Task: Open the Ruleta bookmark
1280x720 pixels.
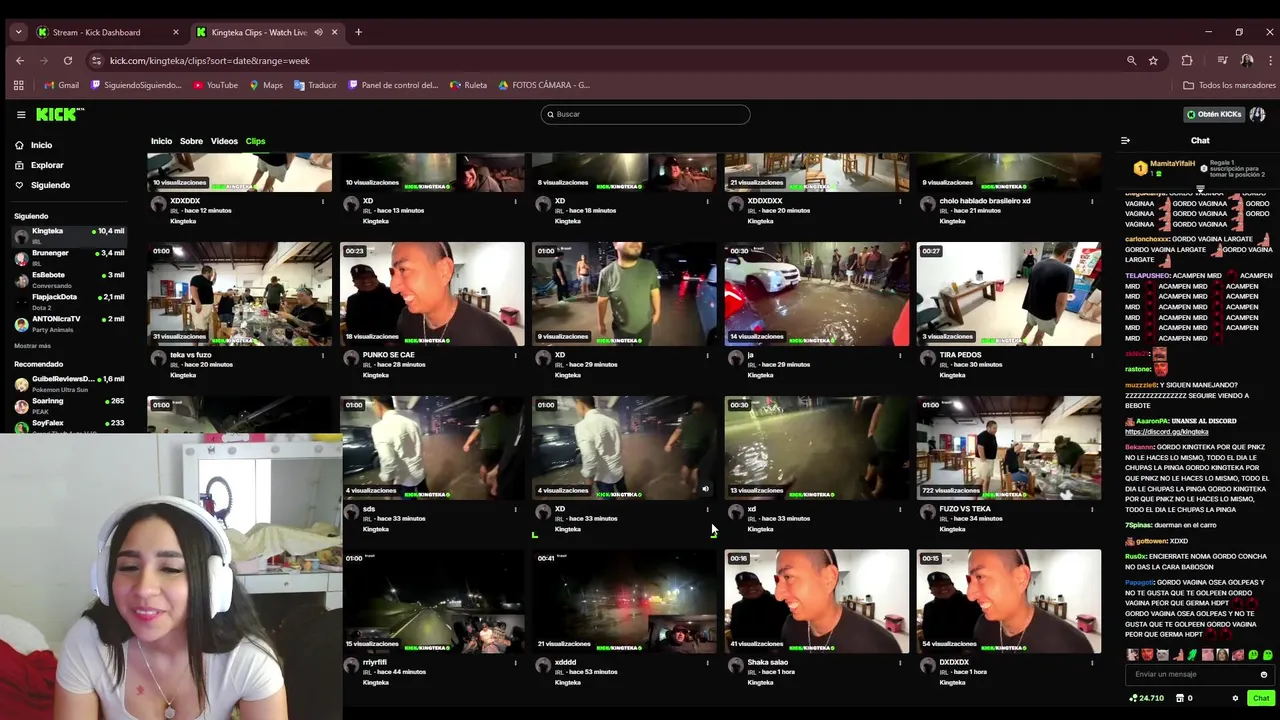Action: point(468,85)
